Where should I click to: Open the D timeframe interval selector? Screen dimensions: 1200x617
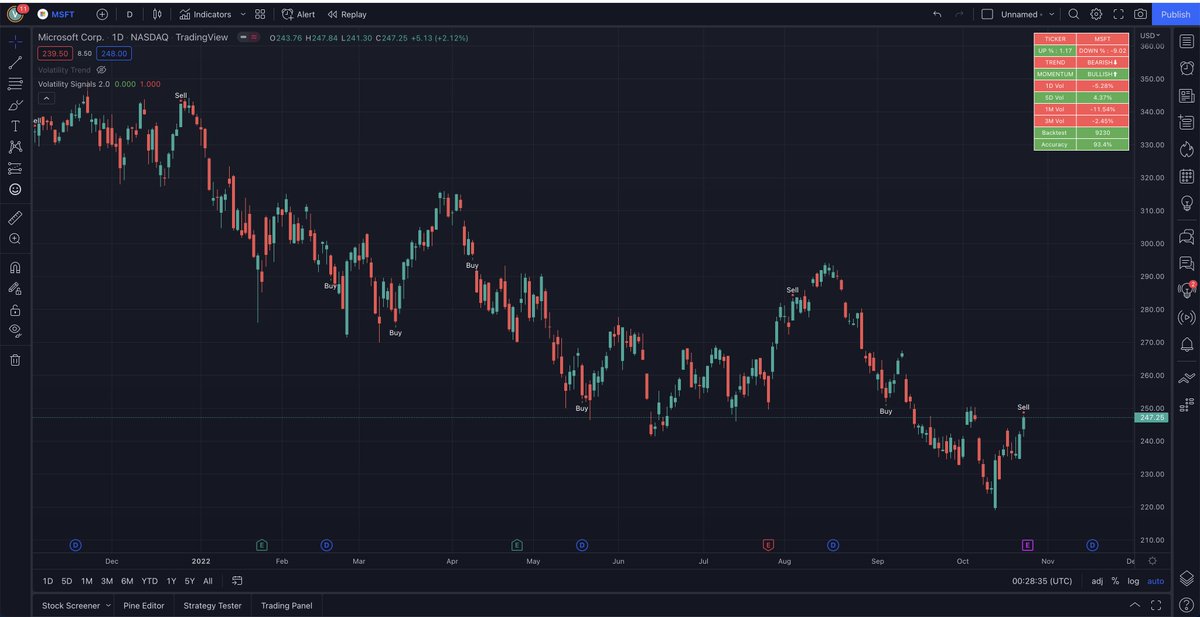[129, 14]
